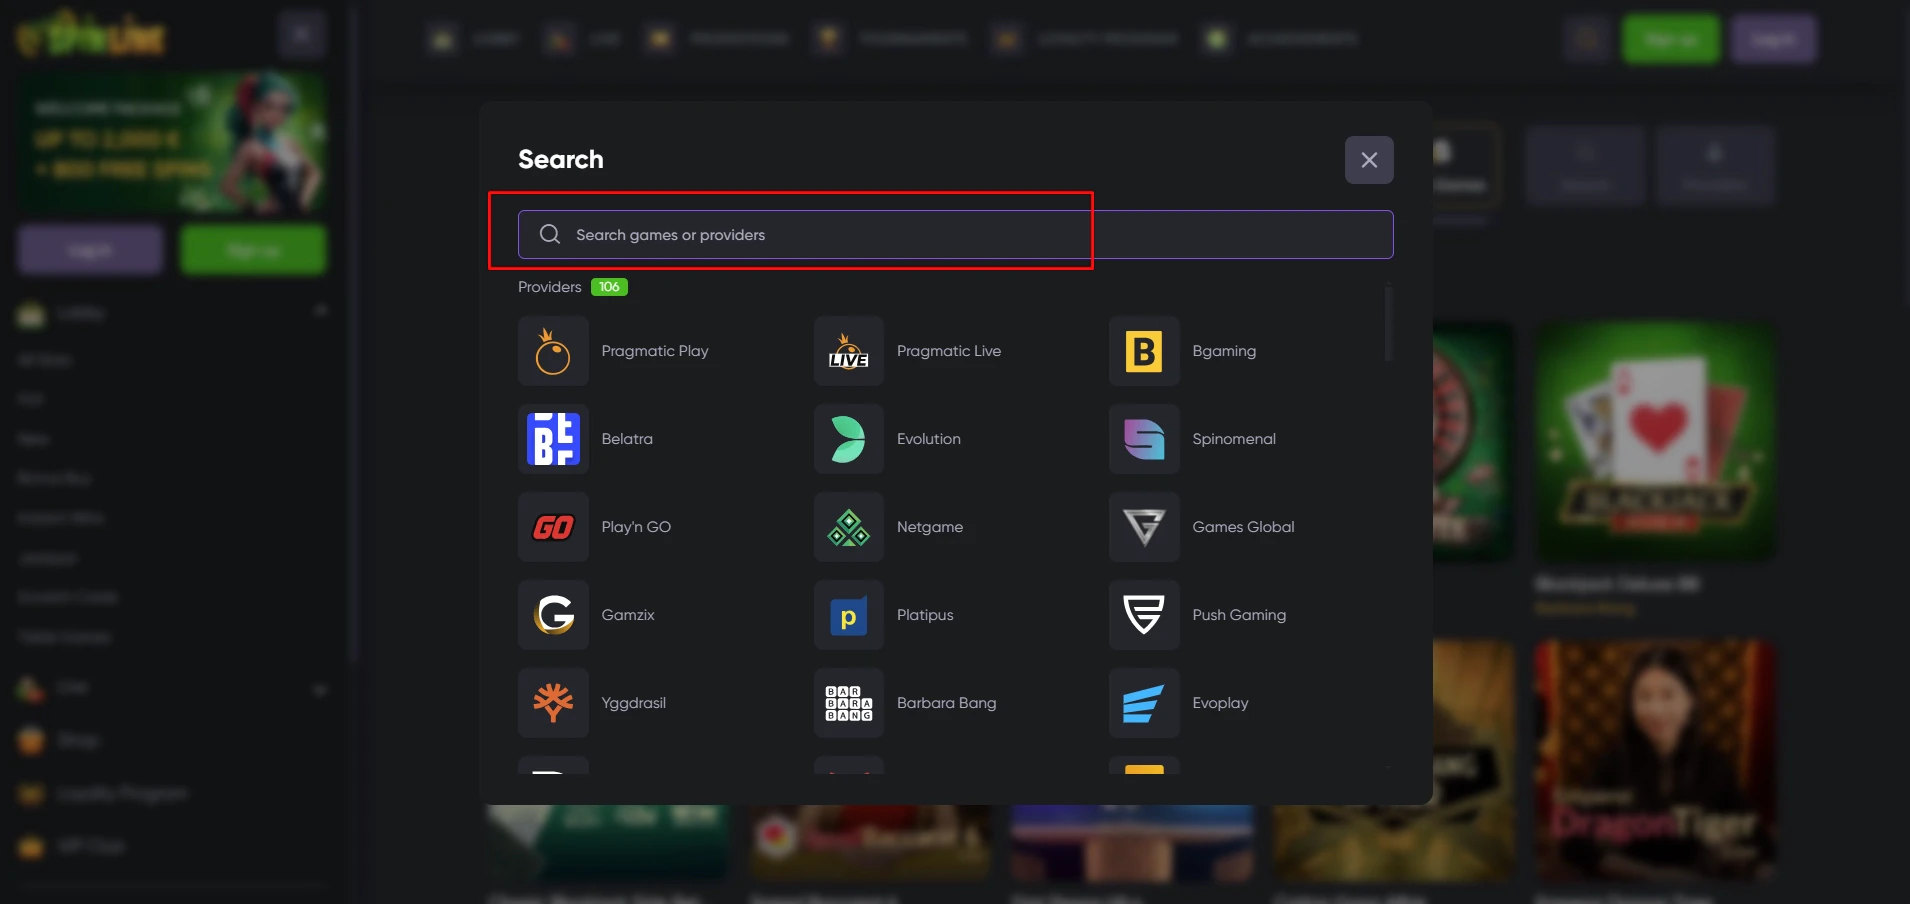Viewport: 1910px width, 904px height.
Task: Open the Yggdrasil provider
Action: tap(592, 703)
